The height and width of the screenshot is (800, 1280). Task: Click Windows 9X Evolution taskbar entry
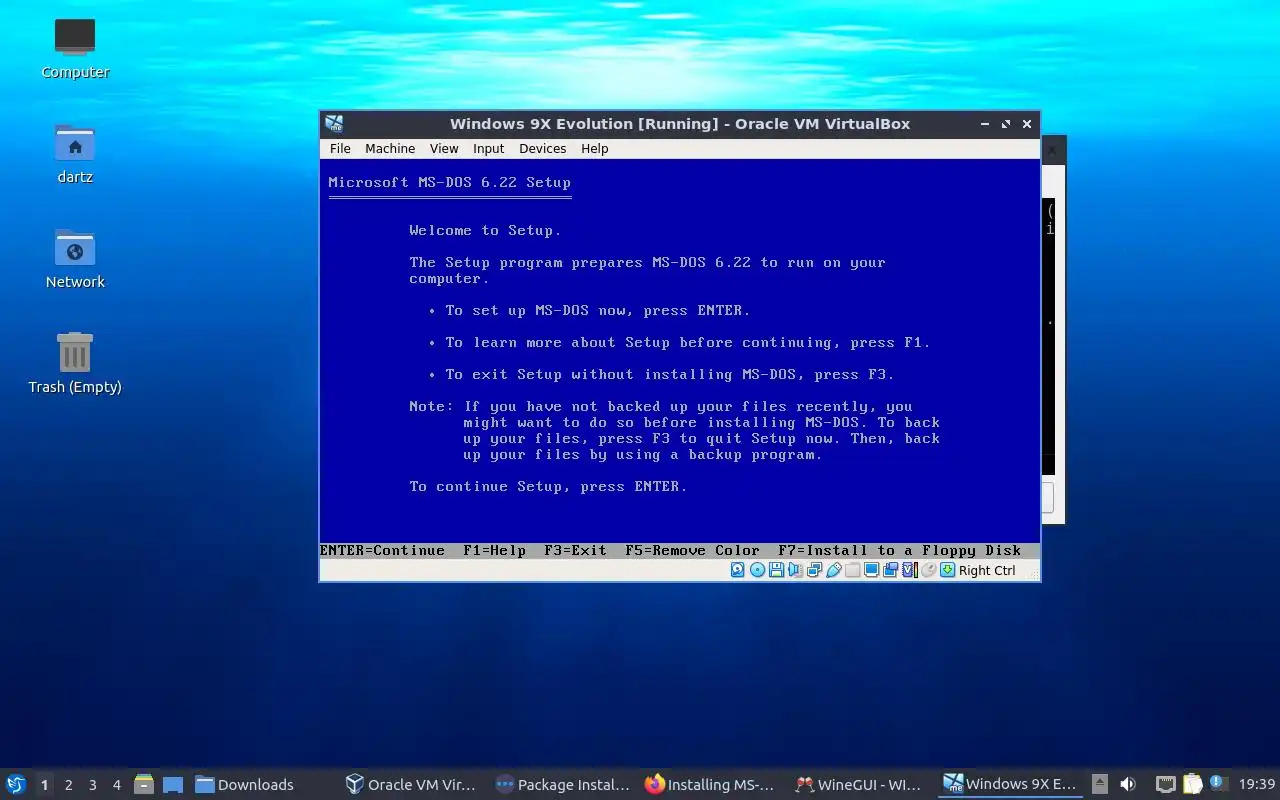click(1010, 785)
